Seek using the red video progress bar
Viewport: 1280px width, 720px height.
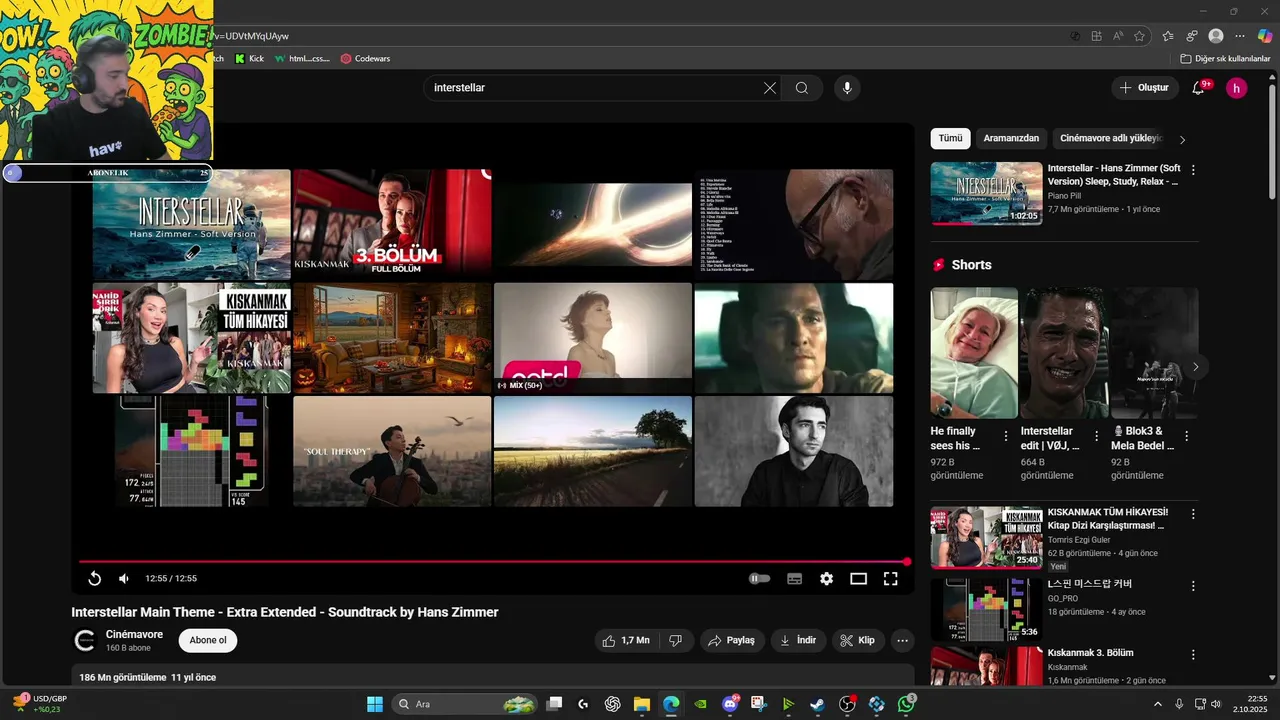[495, 562]
